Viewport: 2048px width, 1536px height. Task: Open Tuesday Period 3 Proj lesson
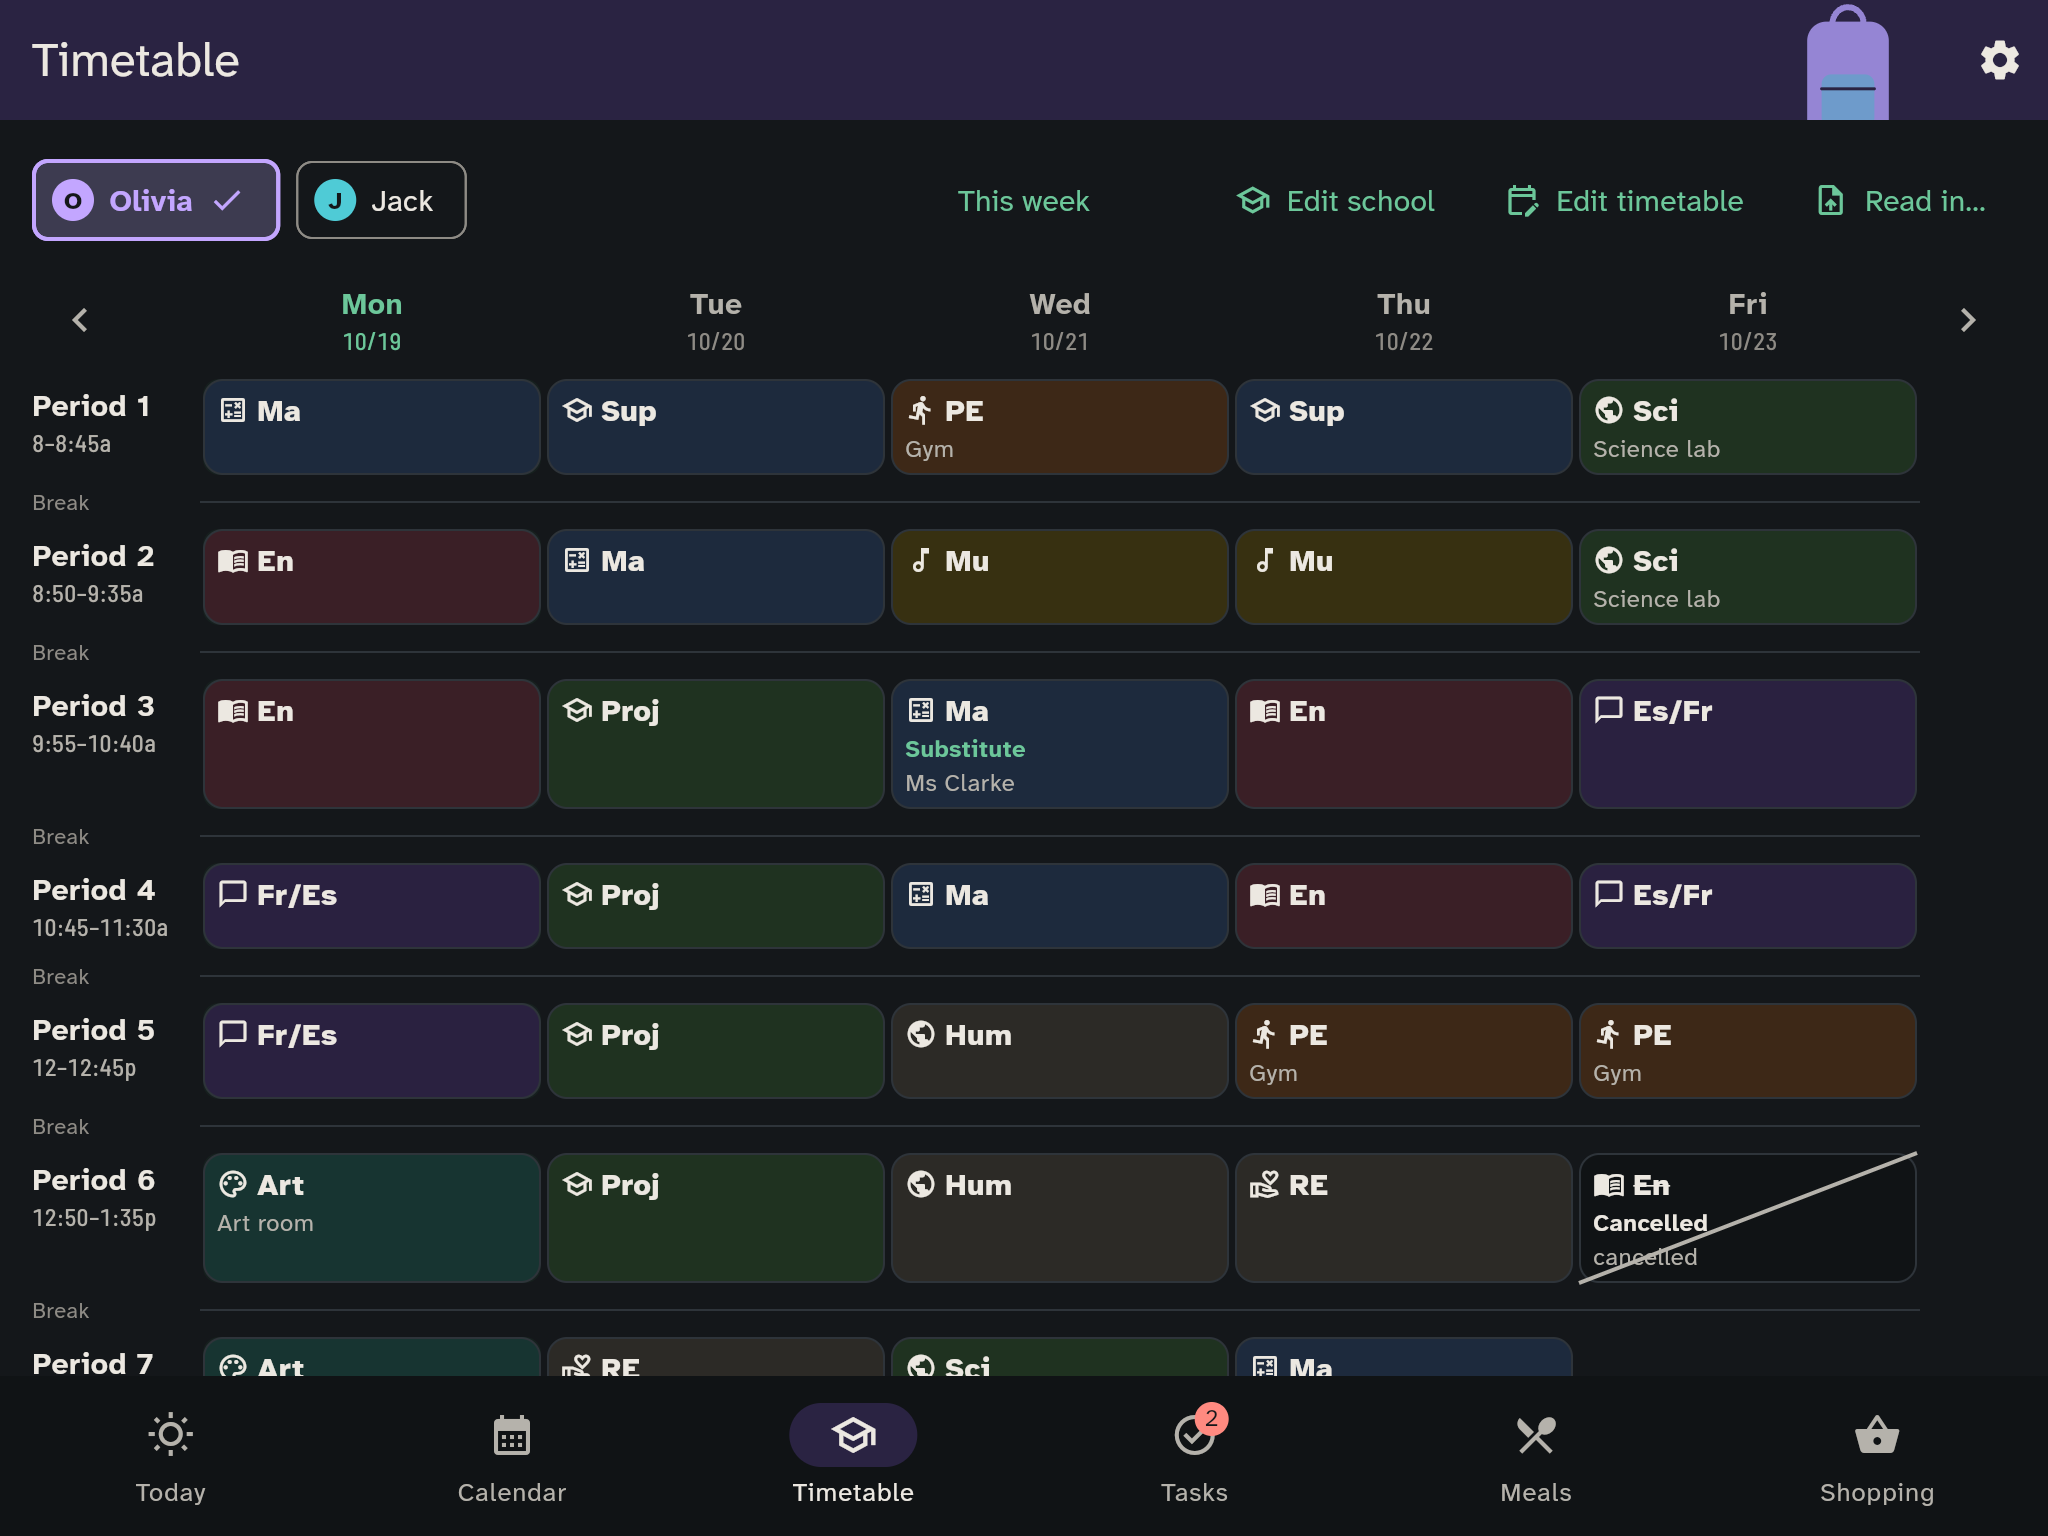[x=716, y=744]
